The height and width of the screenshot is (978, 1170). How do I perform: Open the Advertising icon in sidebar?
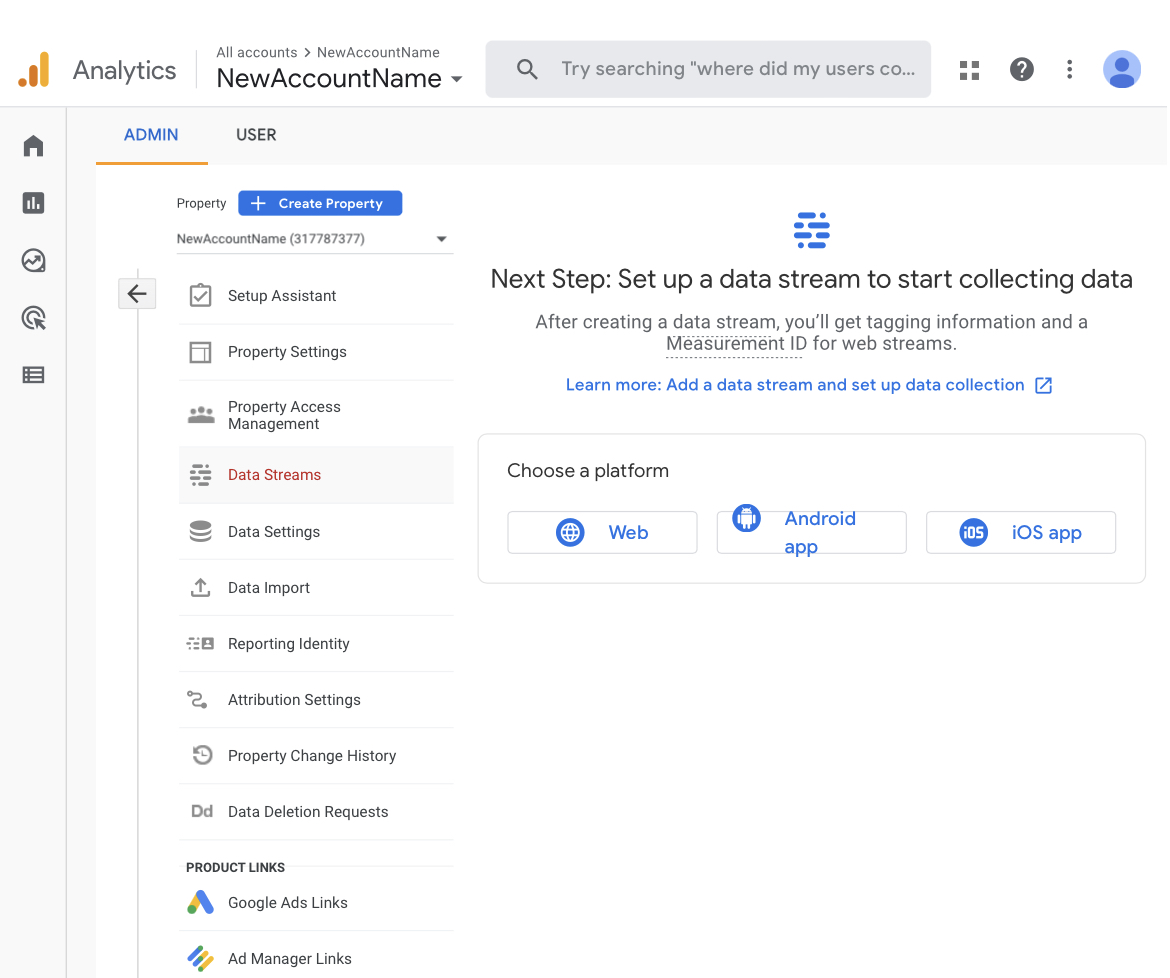point(33,318)
